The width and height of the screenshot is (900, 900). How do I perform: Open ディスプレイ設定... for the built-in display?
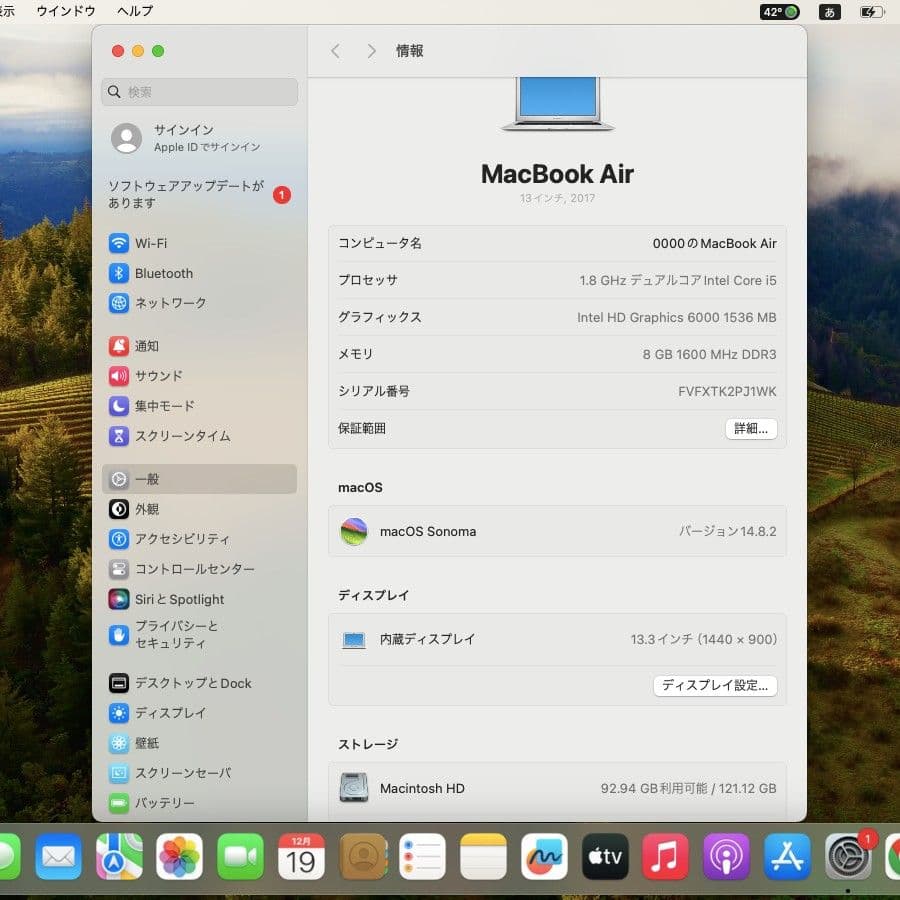coord(715,686)
